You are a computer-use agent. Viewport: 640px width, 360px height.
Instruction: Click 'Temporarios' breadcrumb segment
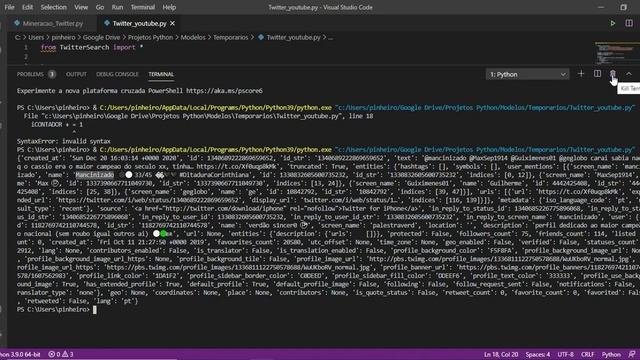[x=231, y=38]
